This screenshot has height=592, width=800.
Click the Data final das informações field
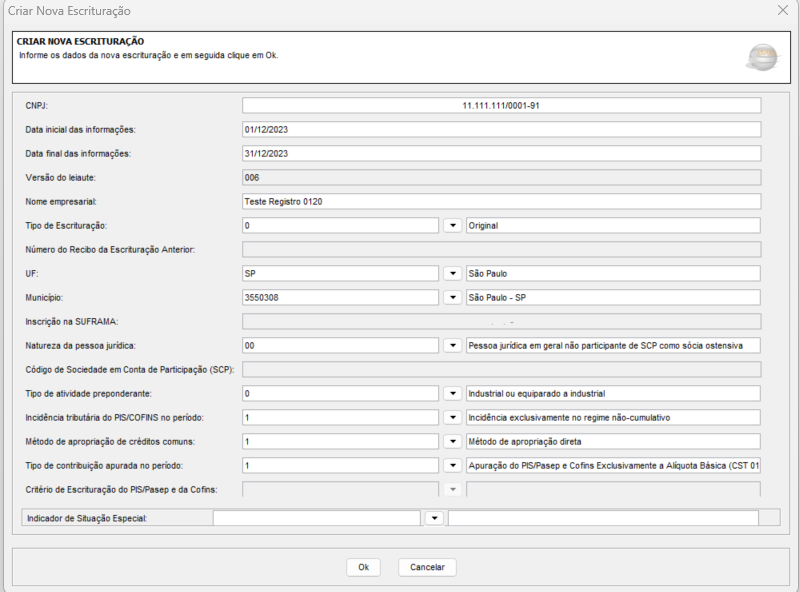click(x=502, y=154)
